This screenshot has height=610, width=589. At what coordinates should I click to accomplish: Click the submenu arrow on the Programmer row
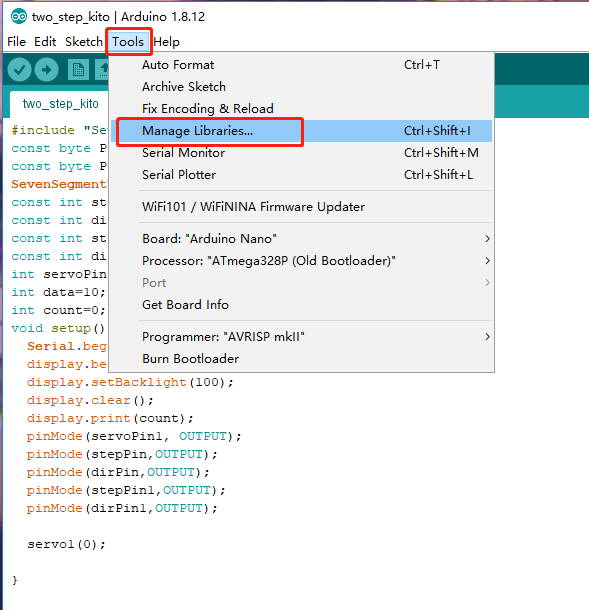coord(487,337)
